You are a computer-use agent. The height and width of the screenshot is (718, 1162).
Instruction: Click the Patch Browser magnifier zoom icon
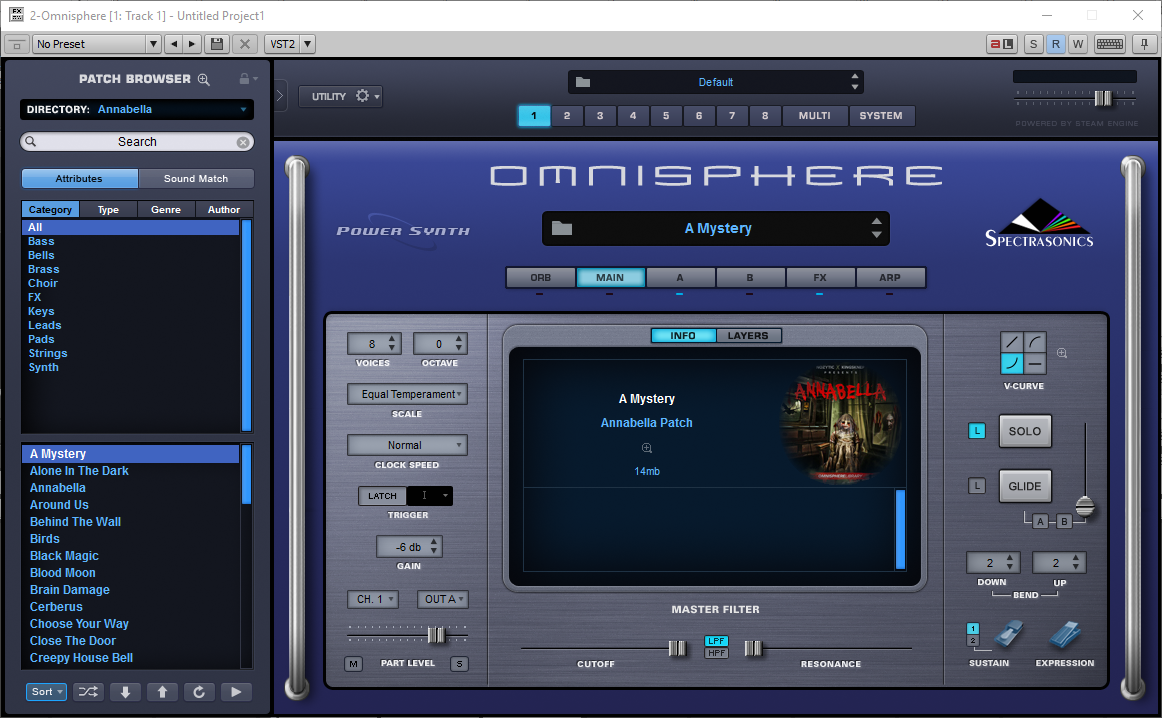(x=204, y=79)
